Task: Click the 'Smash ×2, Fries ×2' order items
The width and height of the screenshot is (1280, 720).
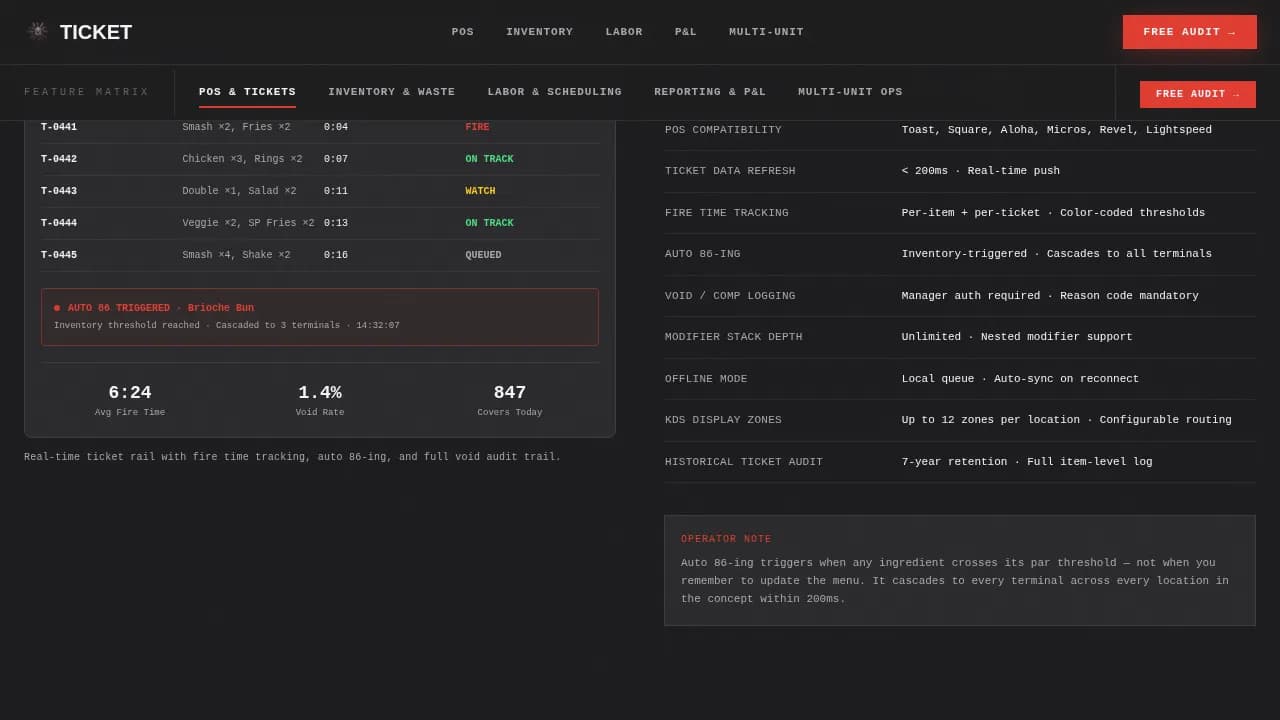Action: pos(236,127)
